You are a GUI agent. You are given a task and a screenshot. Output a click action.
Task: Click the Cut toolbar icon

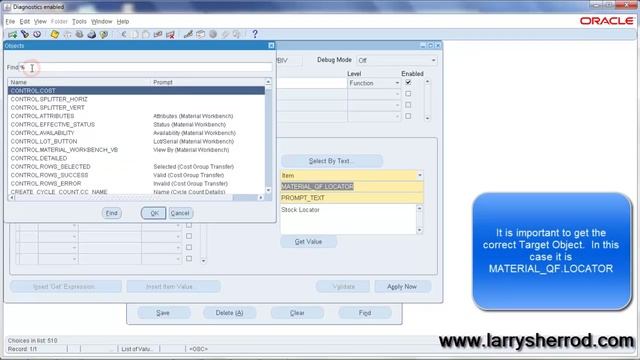(123, 34)
